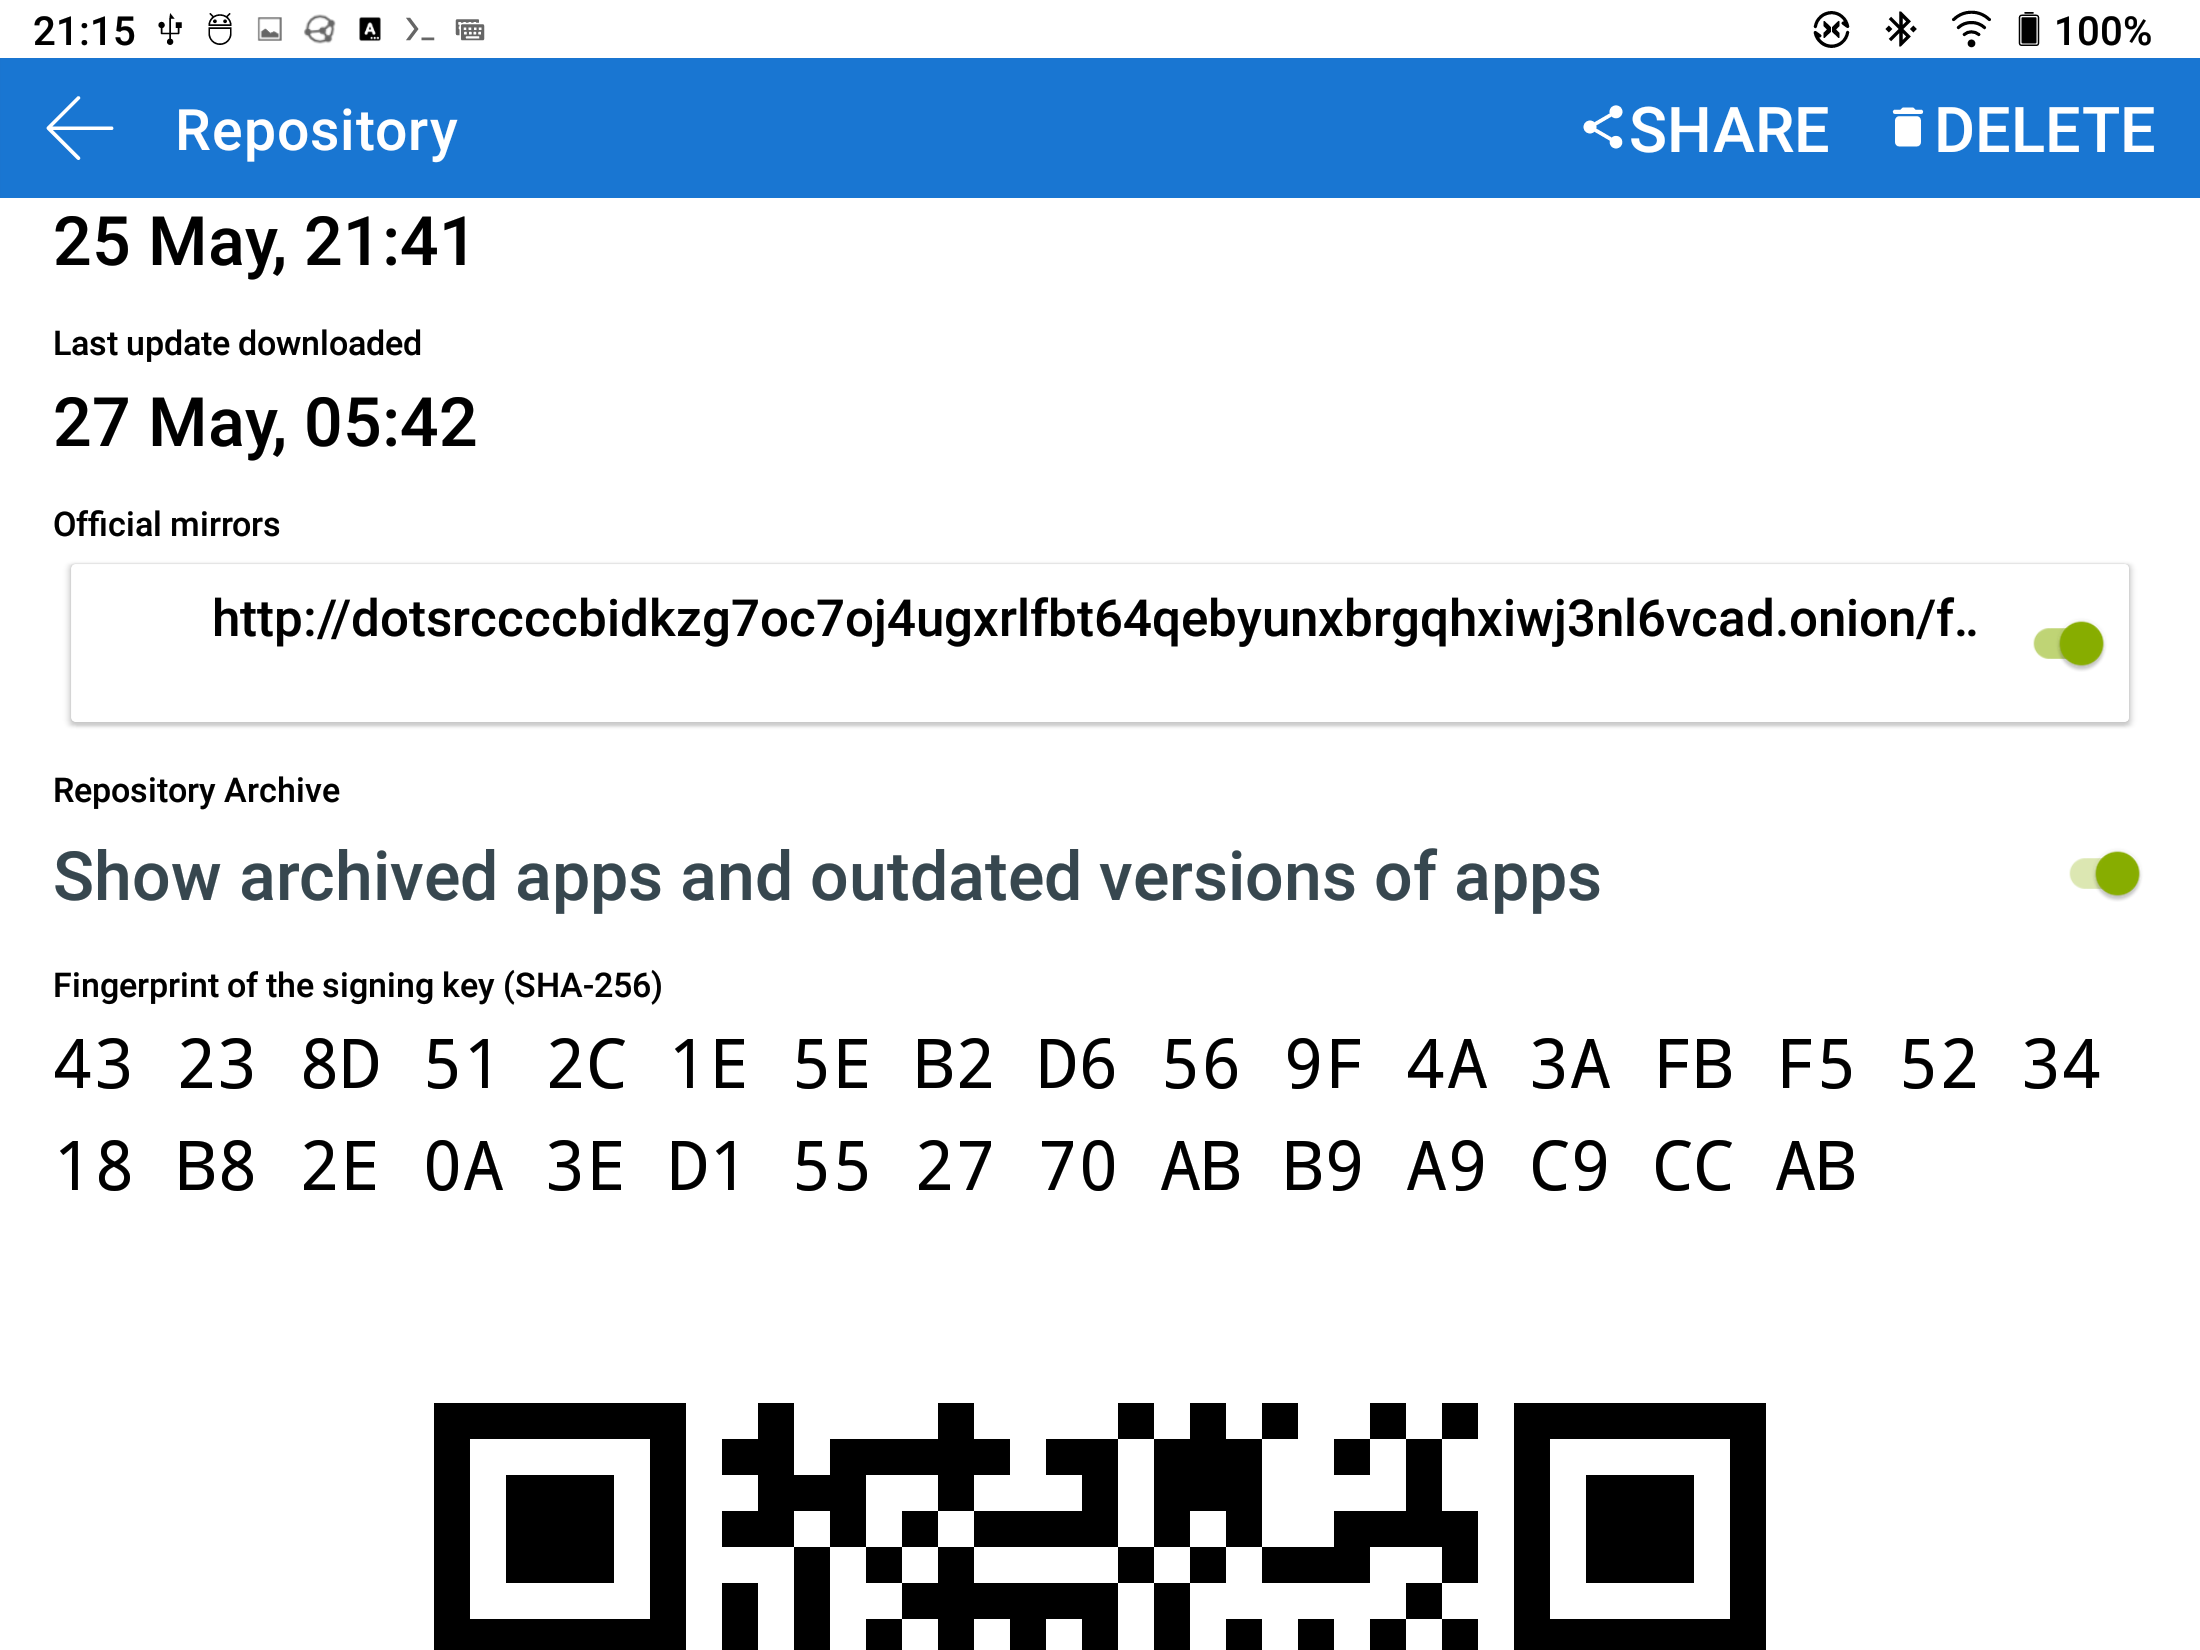The height and width of the screenshot is (1650, 2200).
Task: Tap the USB icon in status bar
Action: click(171, 30)
